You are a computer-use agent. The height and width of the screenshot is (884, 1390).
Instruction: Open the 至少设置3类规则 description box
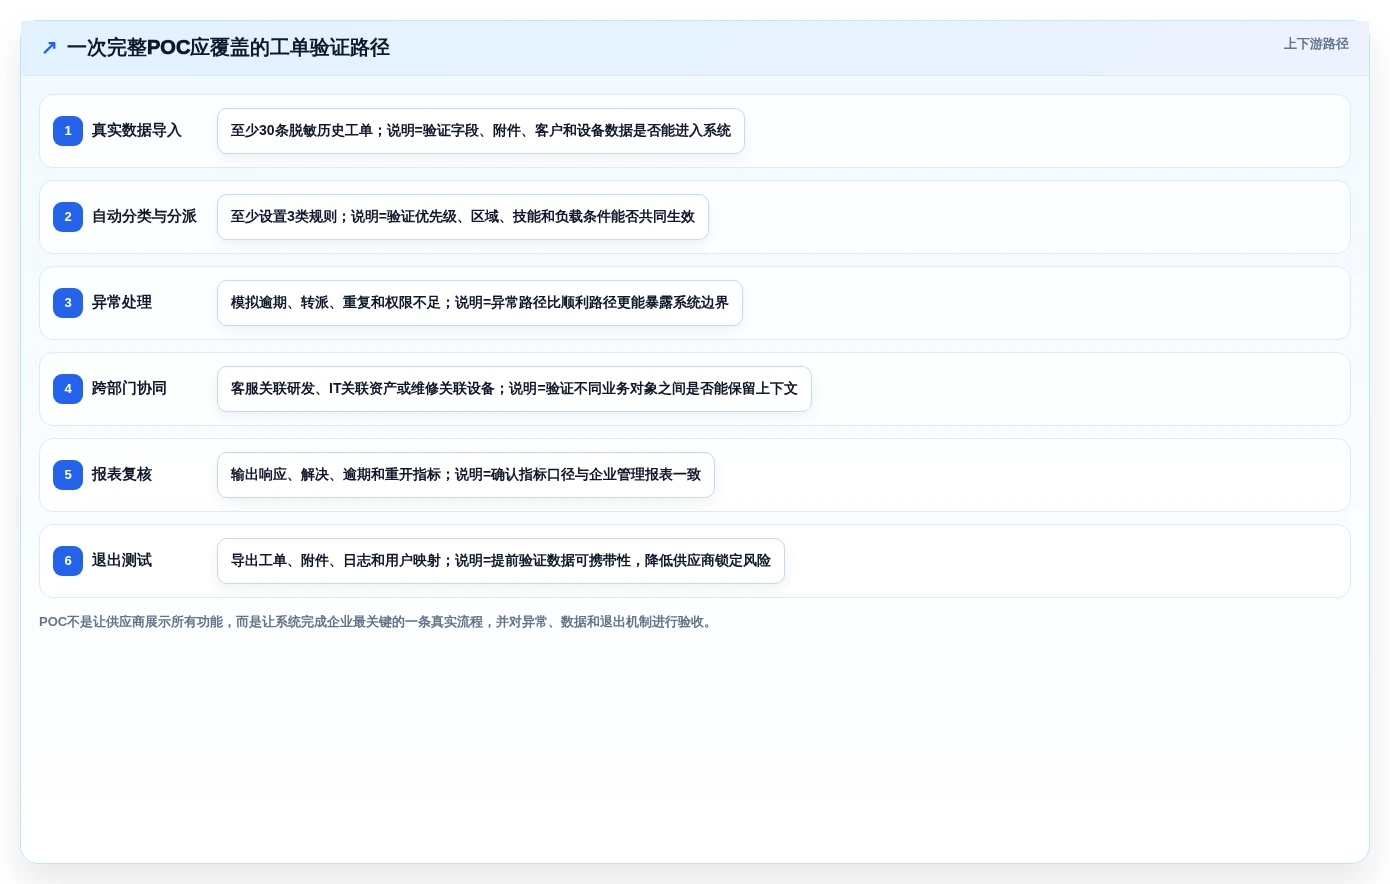pyautogui.click(x=463, y=217)
